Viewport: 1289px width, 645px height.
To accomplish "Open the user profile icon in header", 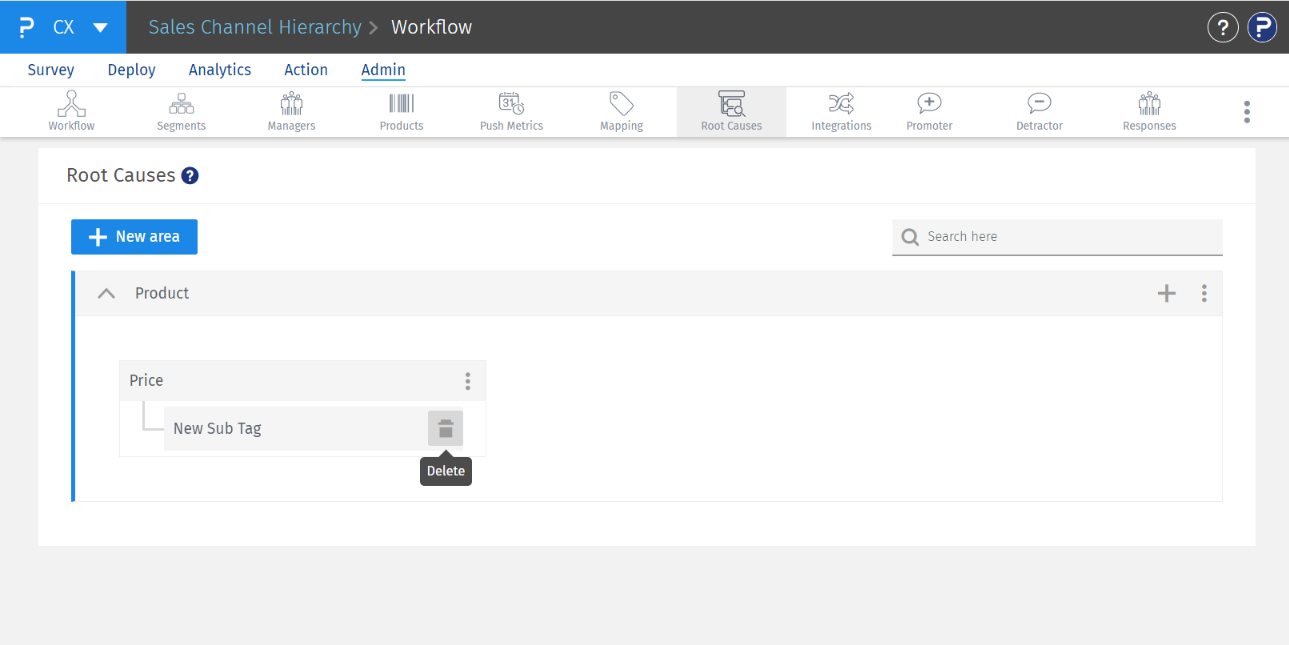I will pyautogui.click(x=1262, y=27).
